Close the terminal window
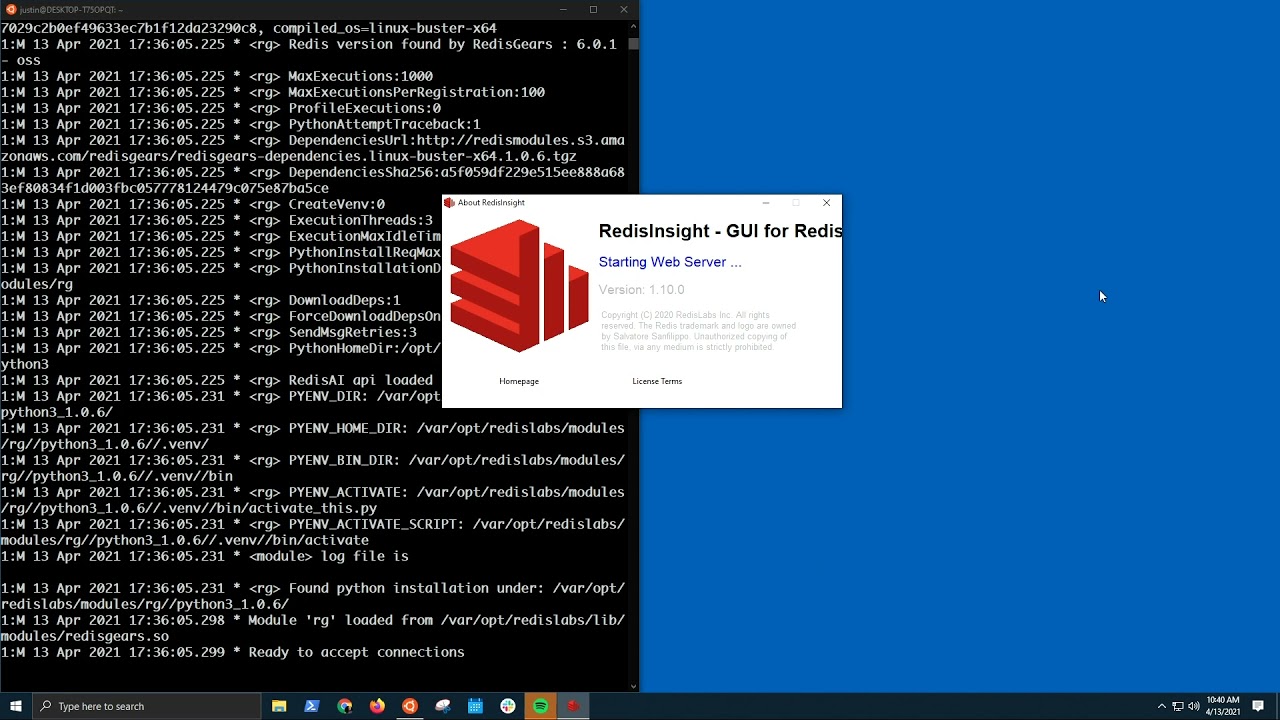The width and height of the screenshot is (1280, 720). pos(624,9)
